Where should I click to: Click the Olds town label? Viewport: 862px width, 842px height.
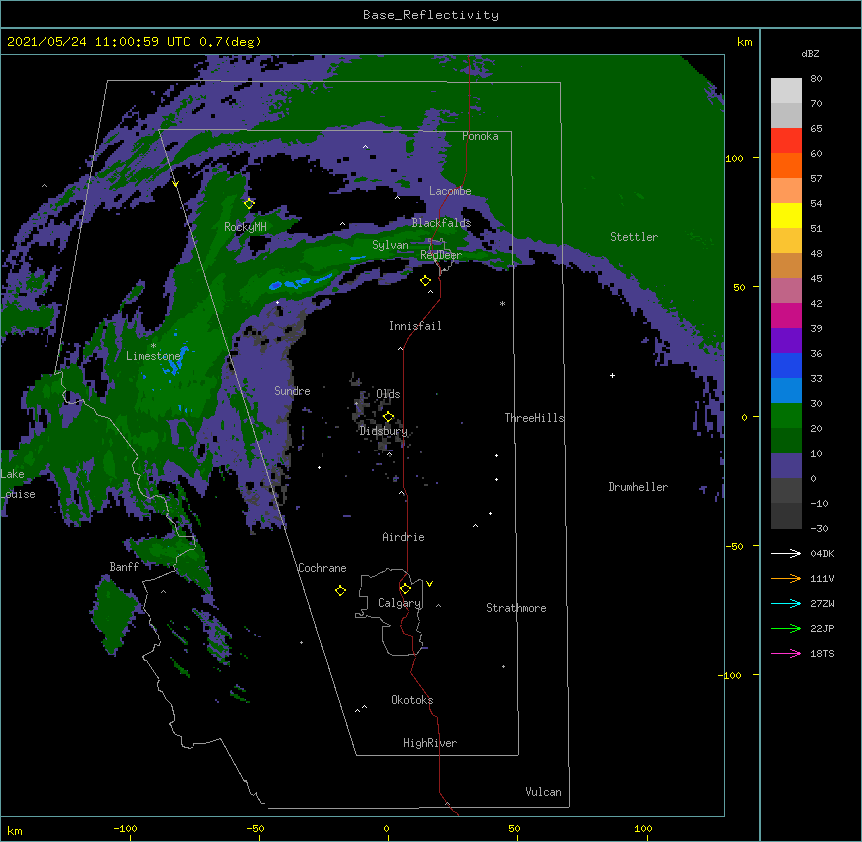[388, 394]
